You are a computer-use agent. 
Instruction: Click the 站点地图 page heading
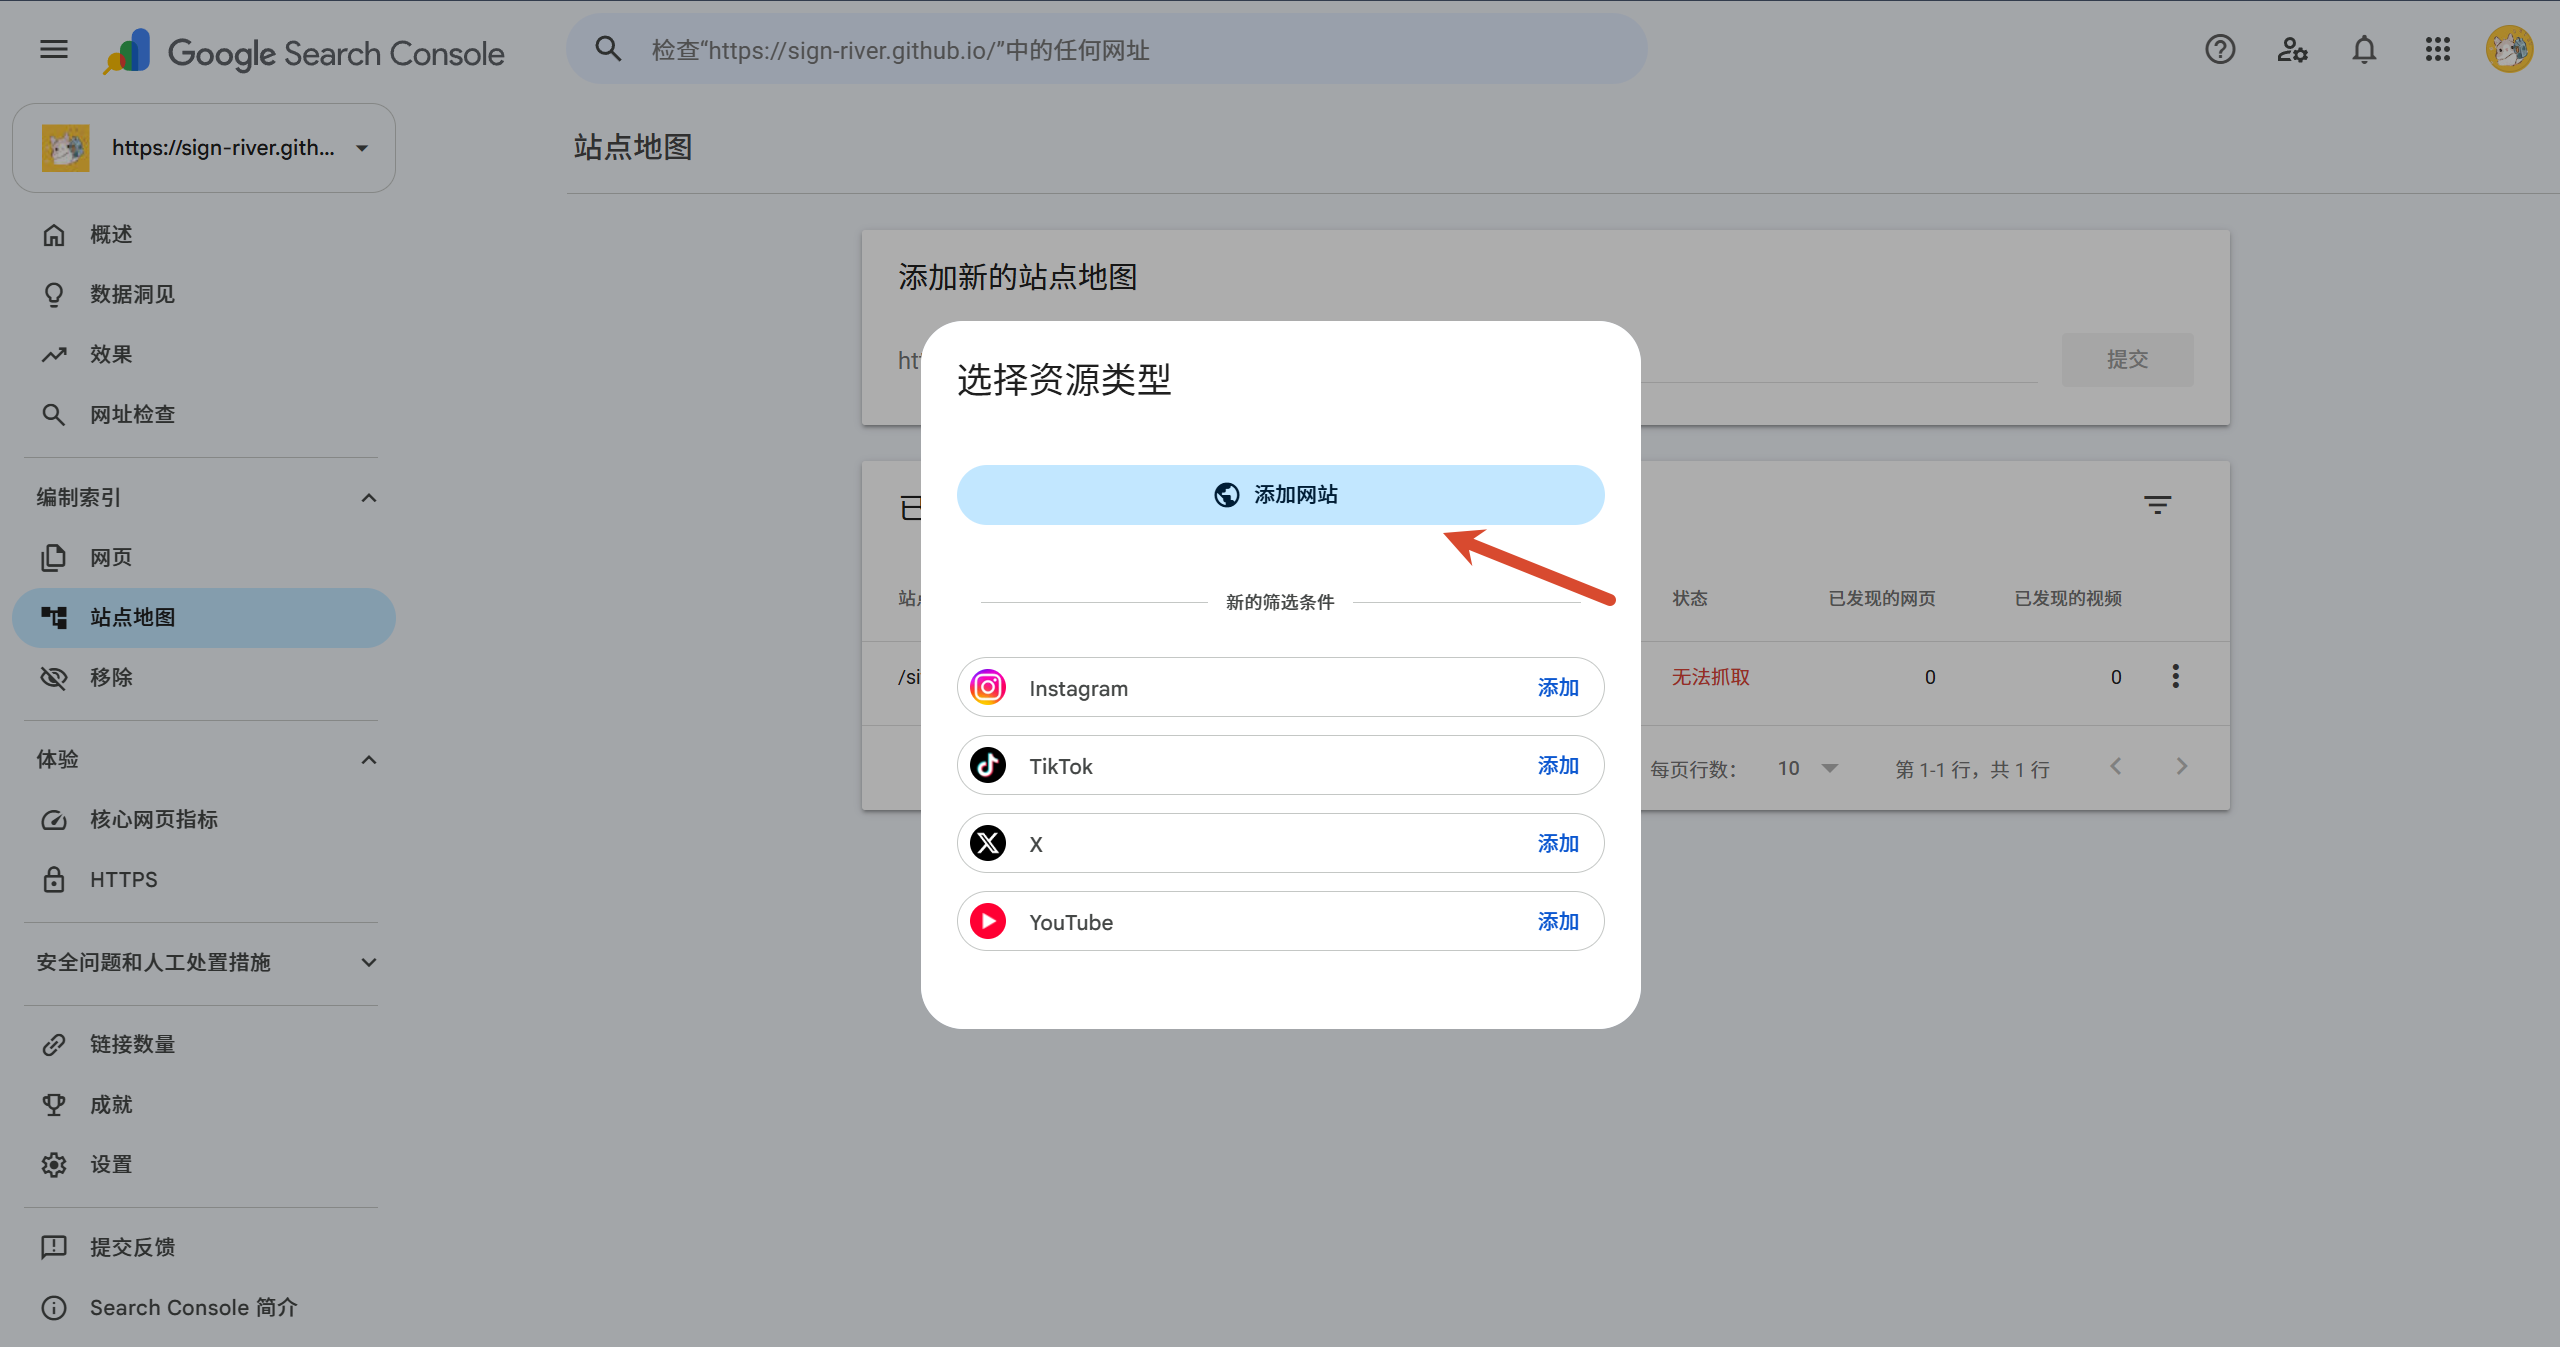pyautogui.click(x=633, y=147)
